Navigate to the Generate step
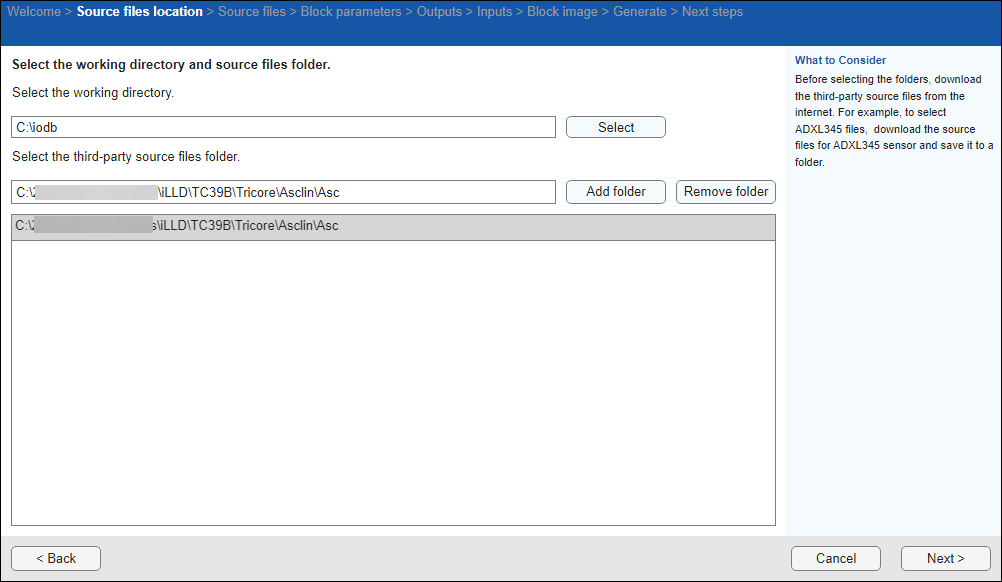The height and width of the screenshot is (582, 1002). [x=640, y=11]
